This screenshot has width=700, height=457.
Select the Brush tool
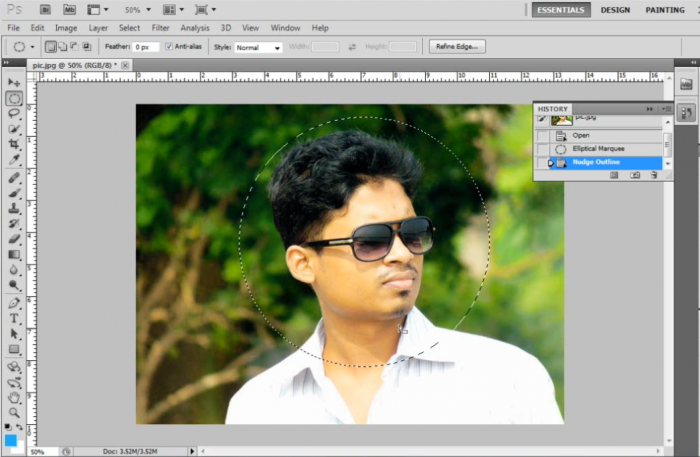(14, 193)
